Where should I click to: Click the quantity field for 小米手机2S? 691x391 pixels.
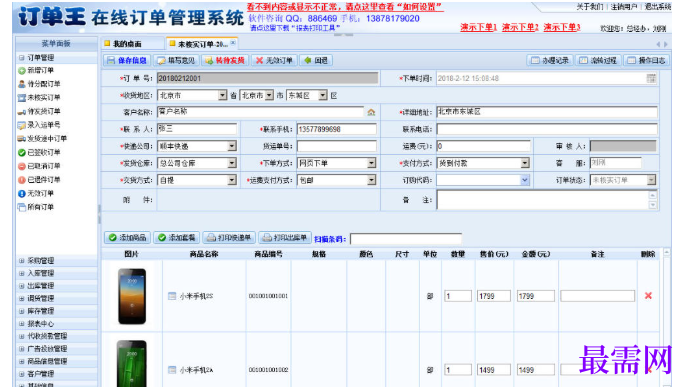pos(458,296)
